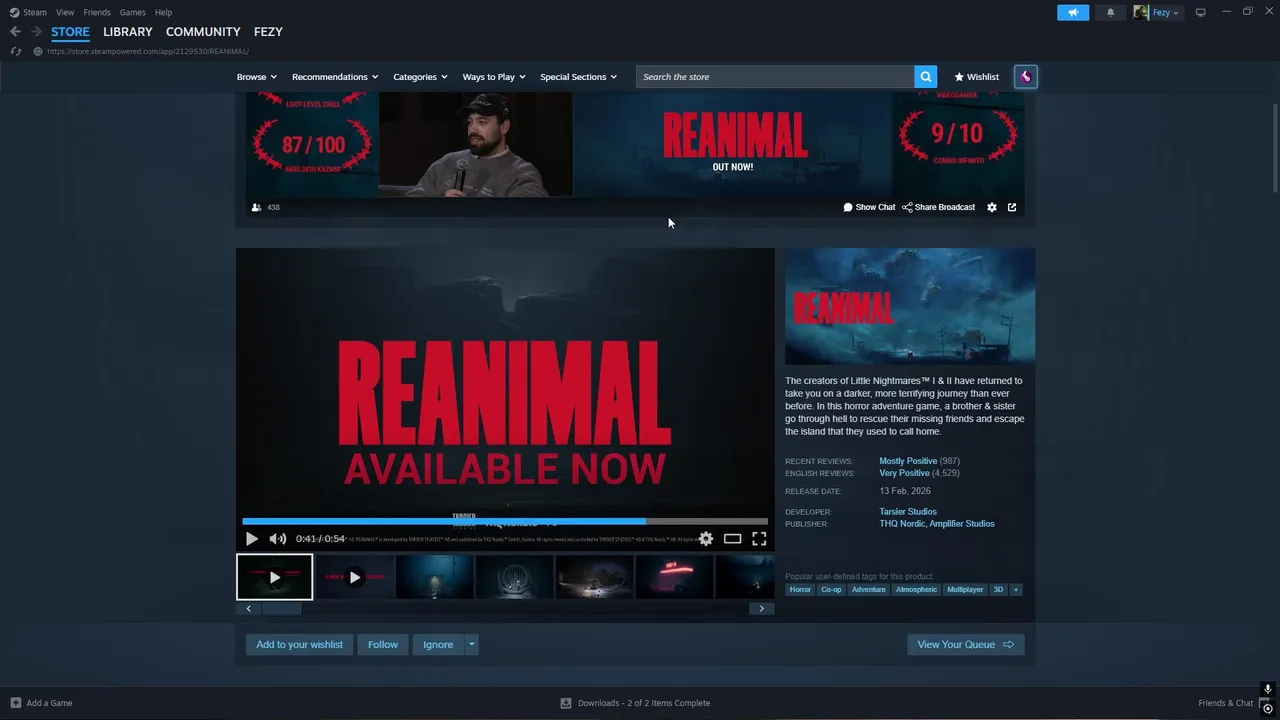Viewport: 1280px width, 720px height.
Task: Open trailer video settings gear
Action: point(706,539)
